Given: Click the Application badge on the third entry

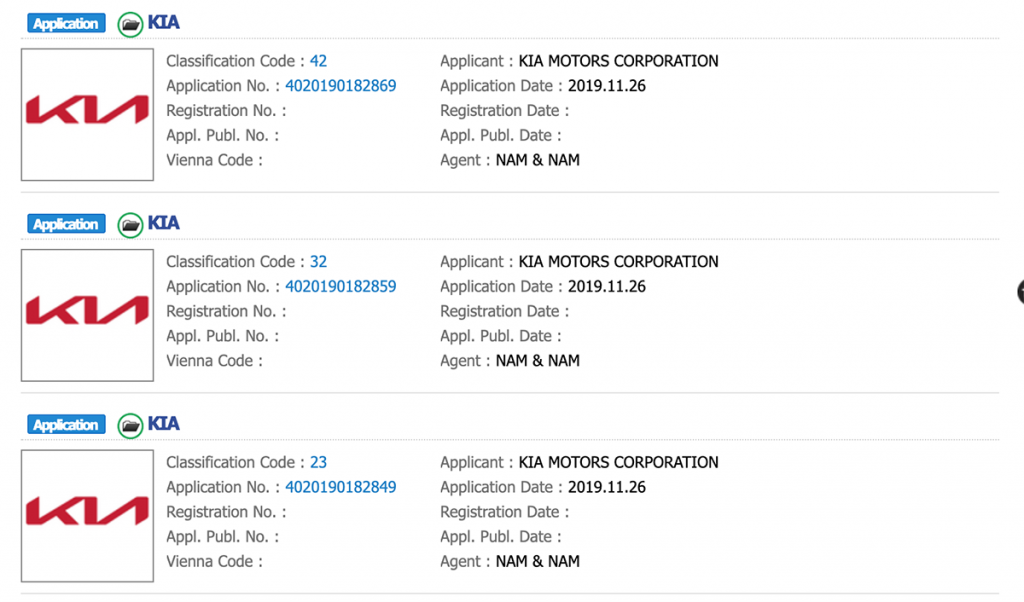Looking at the screenshot, I should click(x=66, y=425).
